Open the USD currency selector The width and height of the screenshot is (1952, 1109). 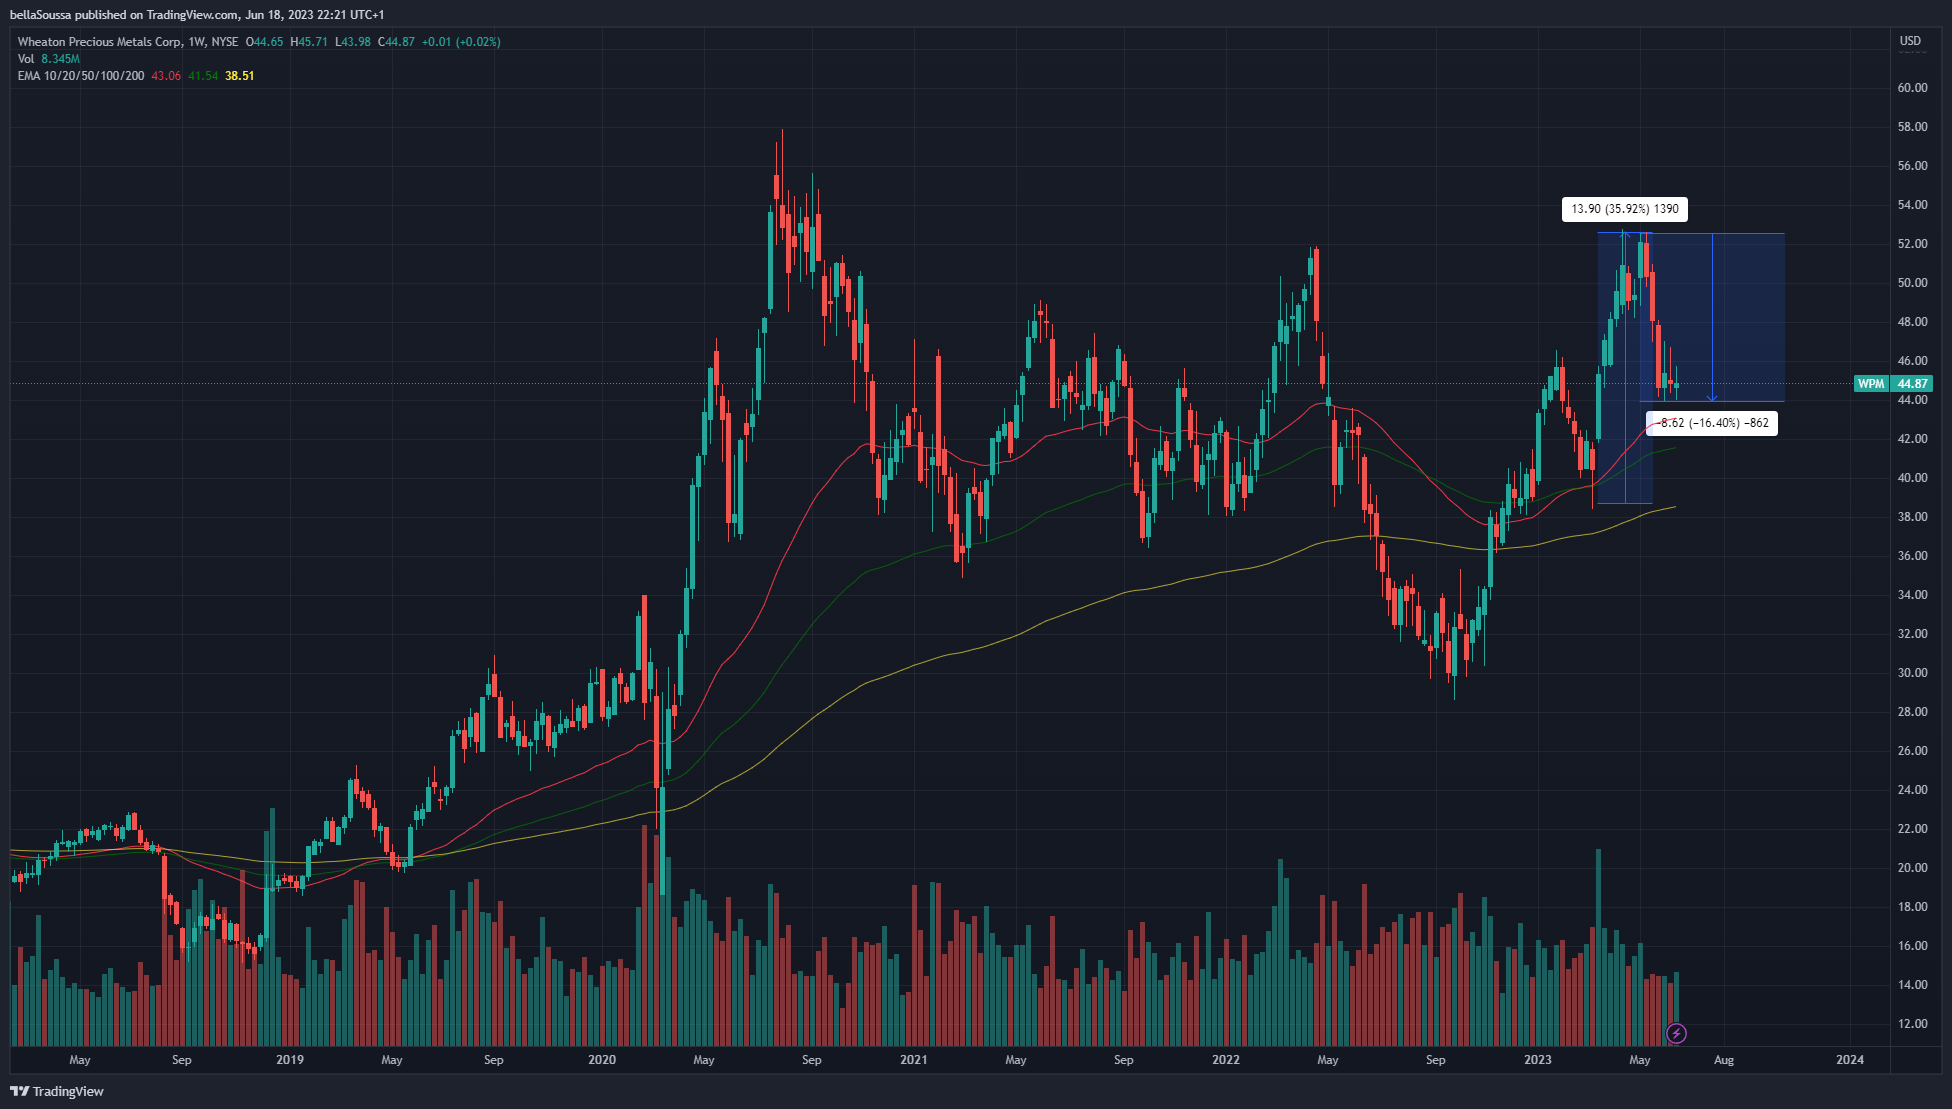coord(1910,41)
